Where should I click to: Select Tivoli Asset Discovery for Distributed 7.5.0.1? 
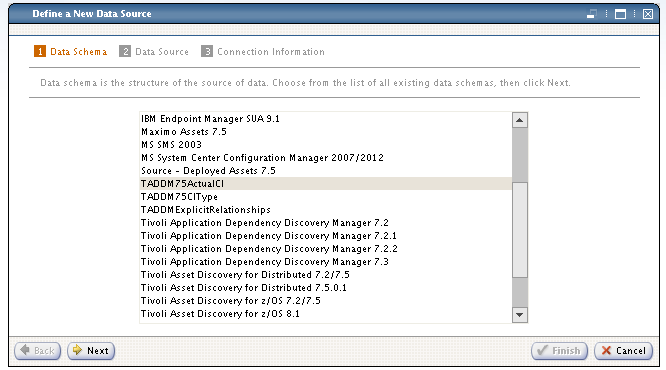point(325,288)
